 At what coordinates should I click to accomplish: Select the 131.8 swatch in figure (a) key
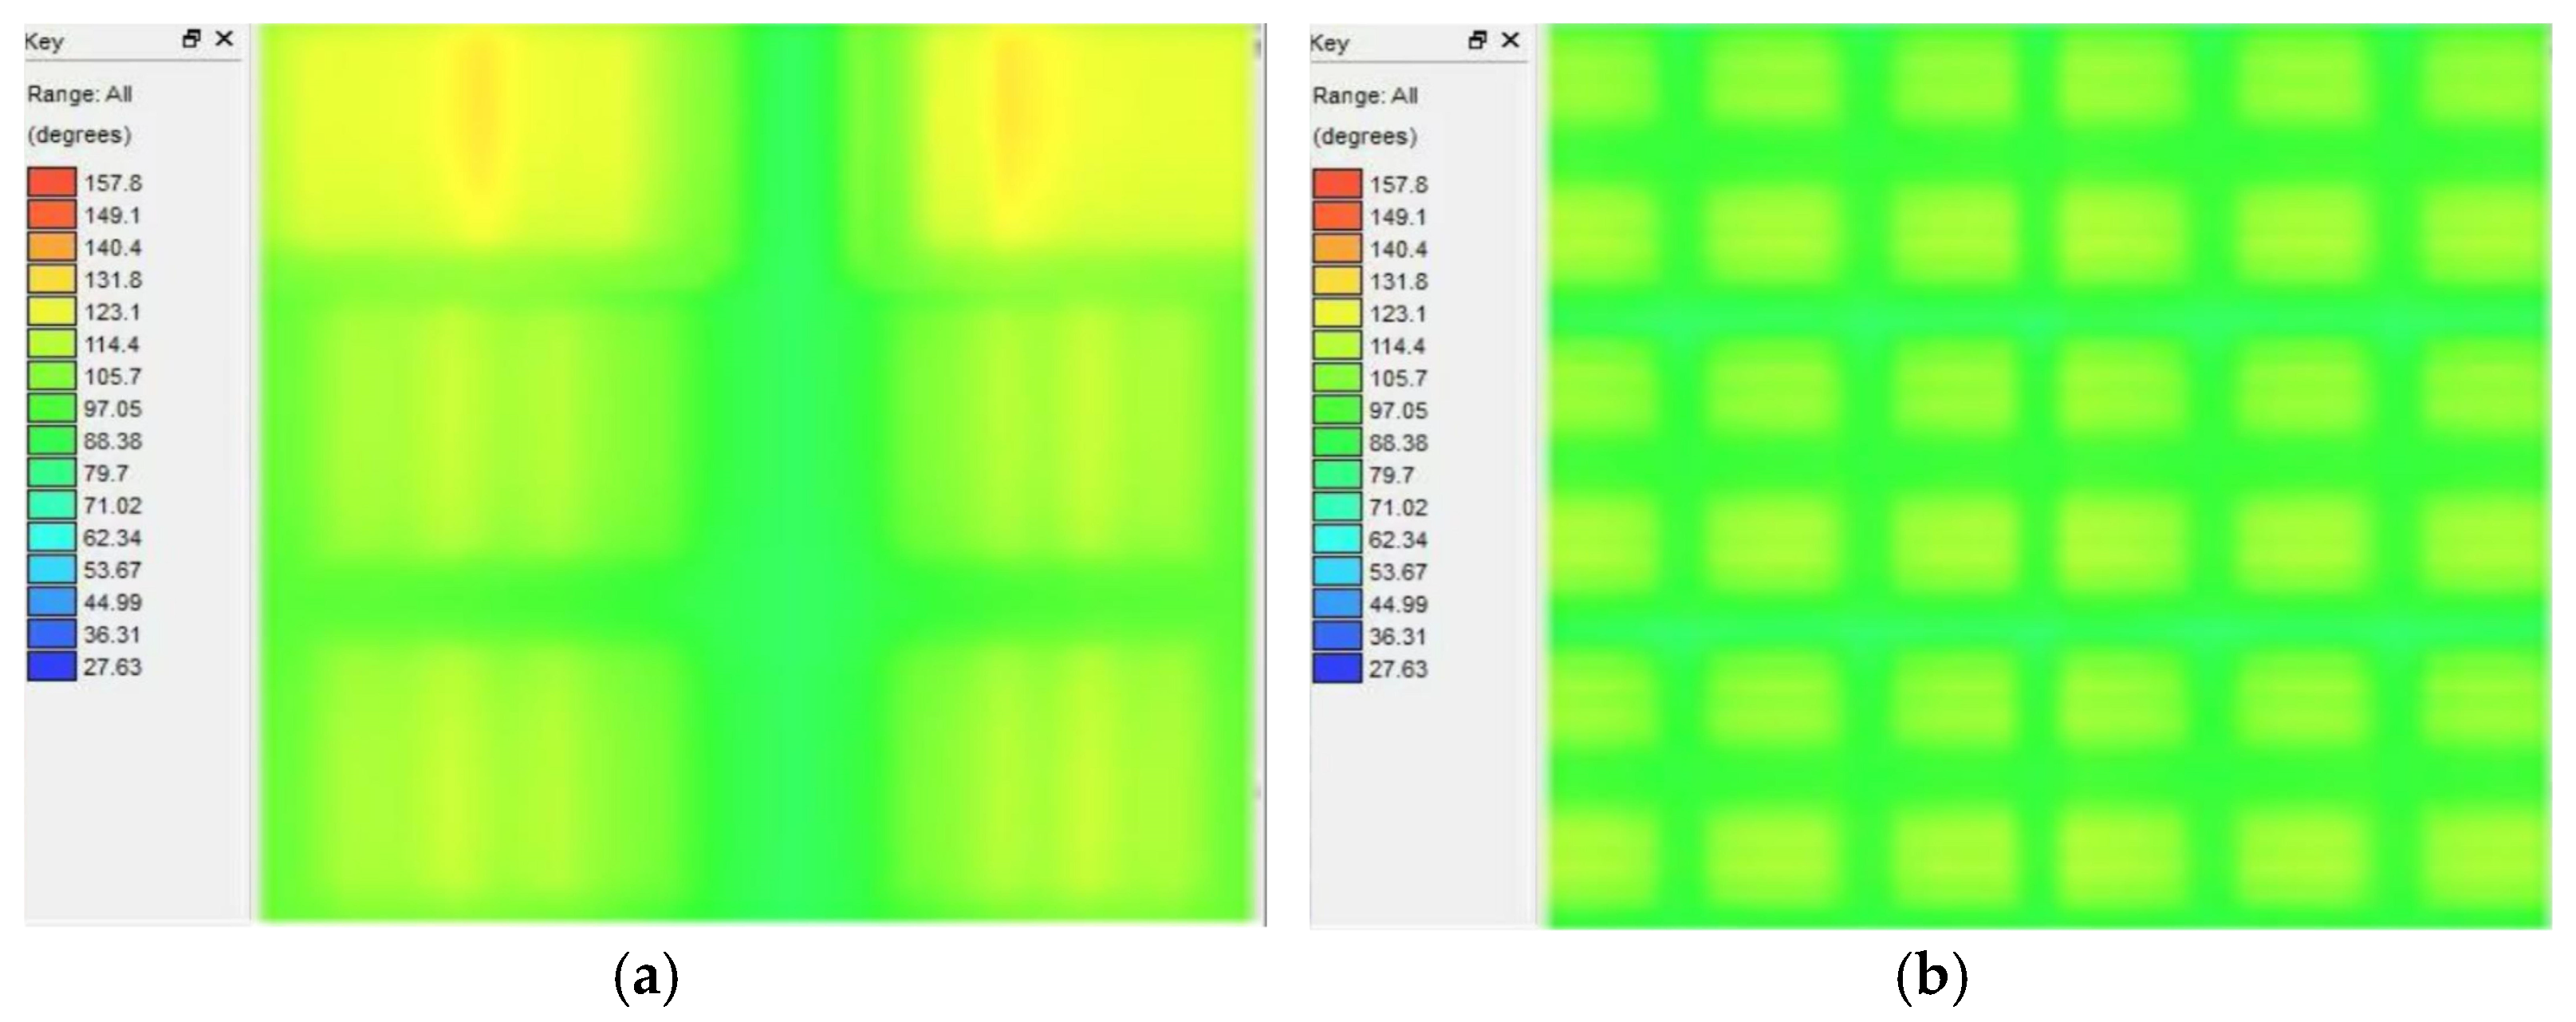51,279
